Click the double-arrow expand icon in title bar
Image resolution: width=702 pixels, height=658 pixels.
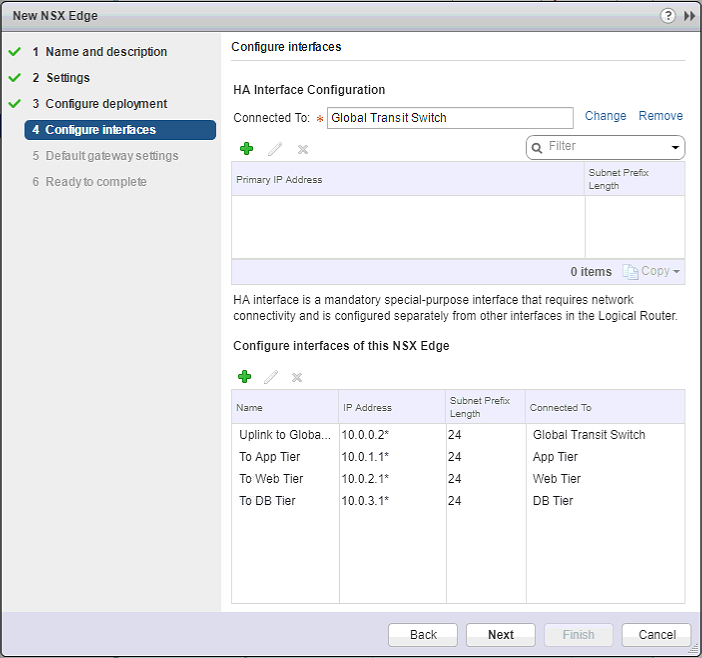689,16
